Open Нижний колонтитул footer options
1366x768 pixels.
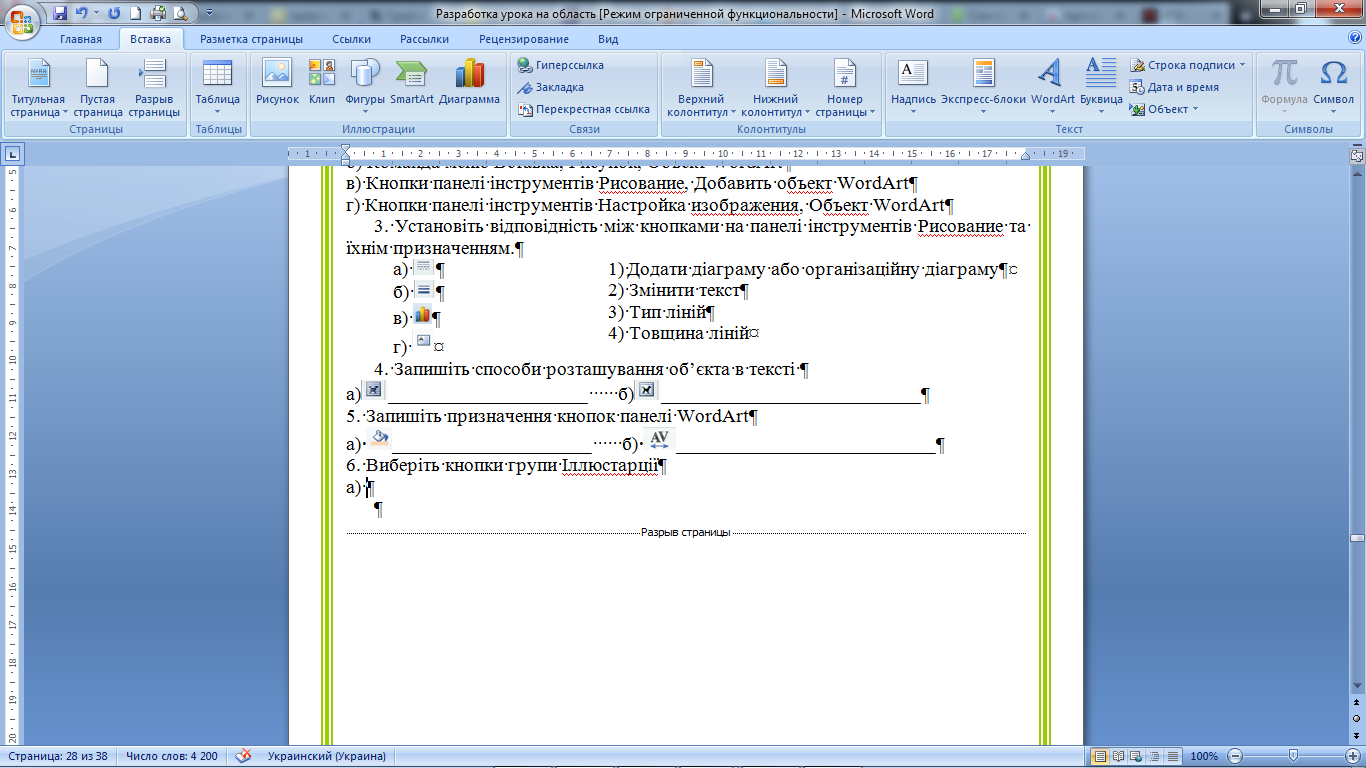776,89
